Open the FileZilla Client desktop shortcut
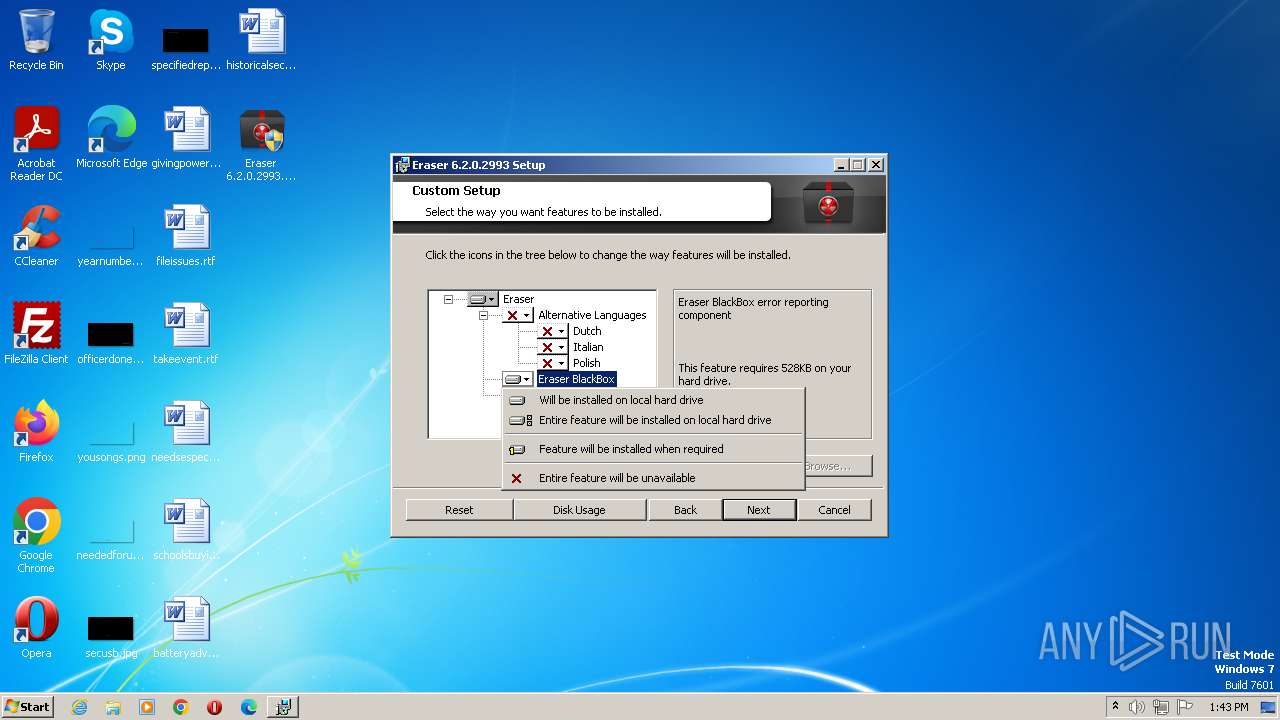The image size is (1280, 720). coord(36,334)
